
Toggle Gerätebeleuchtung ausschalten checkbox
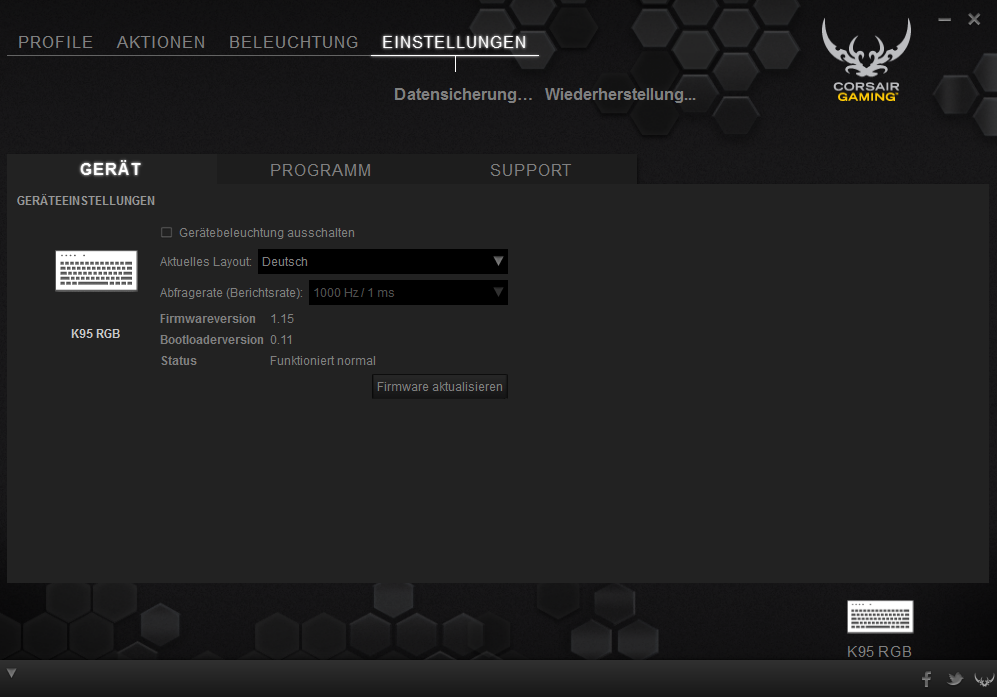(167, 233)
